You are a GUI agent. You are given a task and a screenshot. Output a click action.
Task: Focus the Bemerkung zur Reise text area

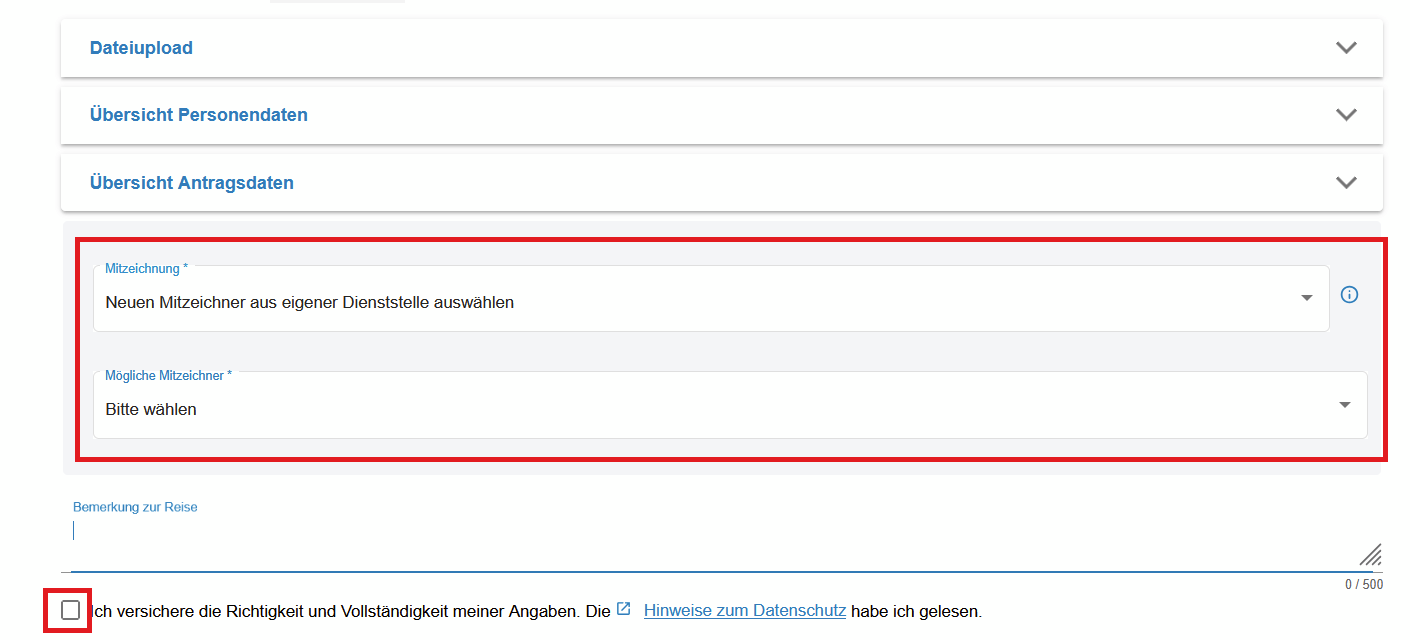click(x=700, y=540)
